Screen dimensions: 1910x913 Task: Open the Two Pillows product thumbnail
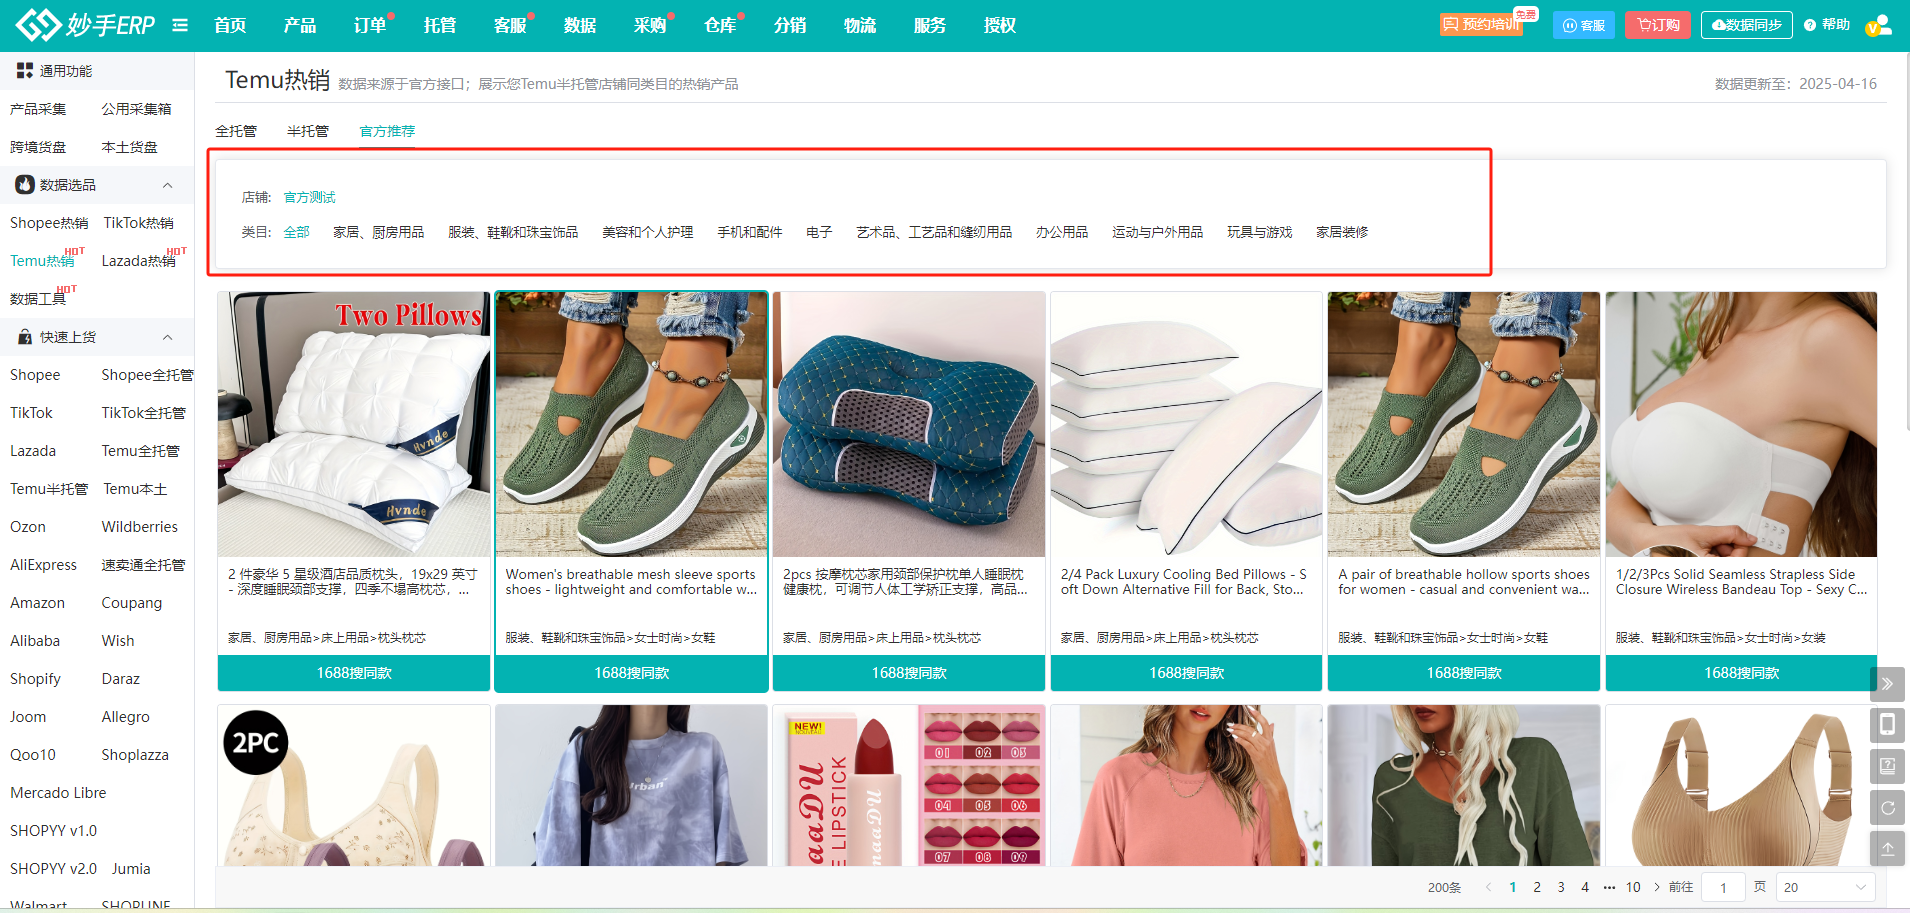point(354,424)
